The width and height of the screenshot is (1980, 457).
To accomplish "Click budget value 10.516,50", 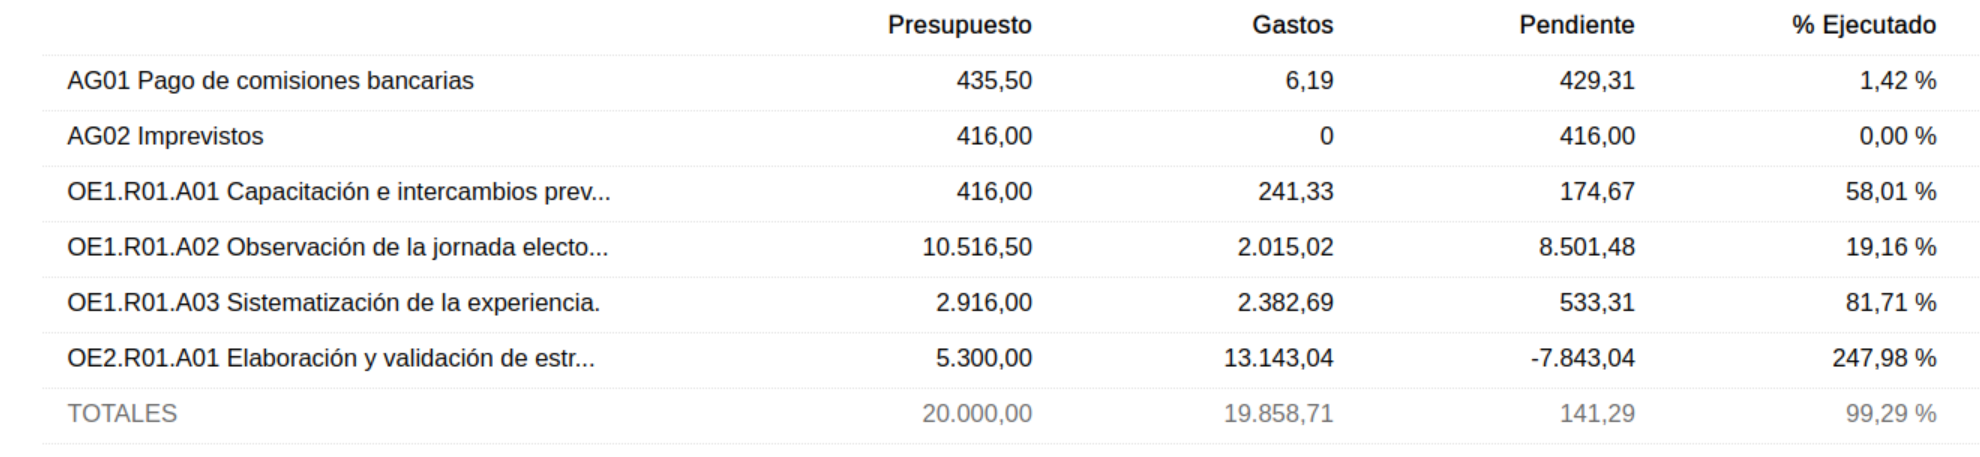I will [x=977, y=247].
